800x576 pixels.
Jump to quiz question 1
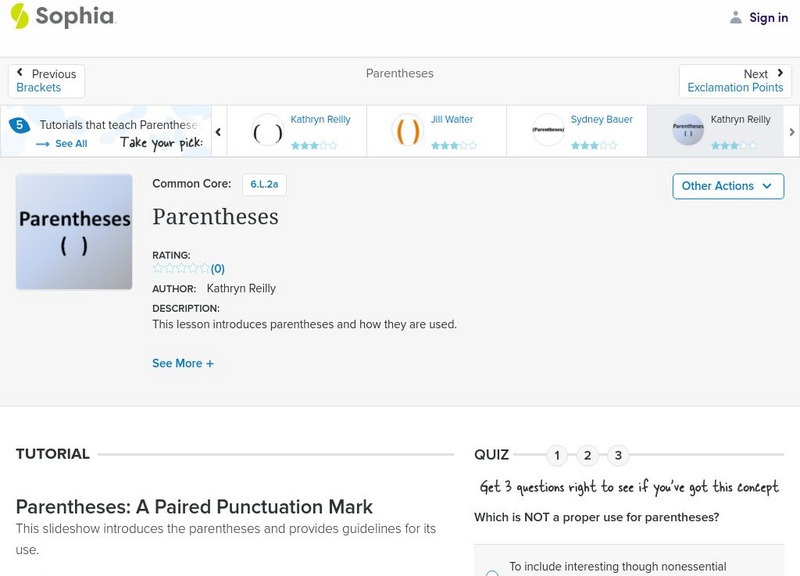(x=557, y=456)
